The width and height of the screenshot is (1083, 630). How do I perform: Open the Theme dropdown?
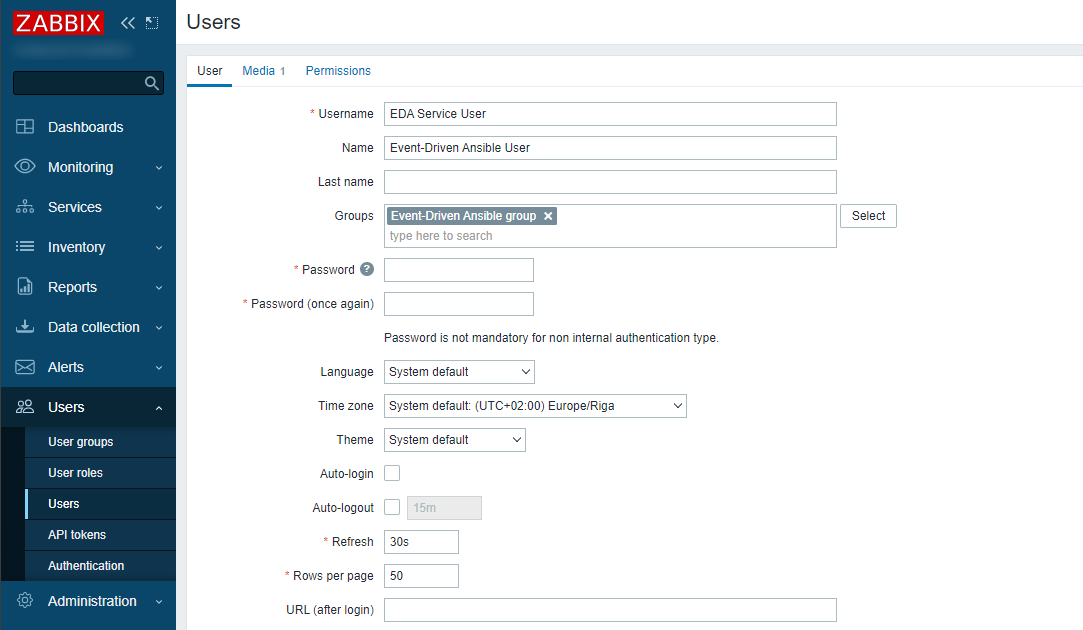point(454,440)
